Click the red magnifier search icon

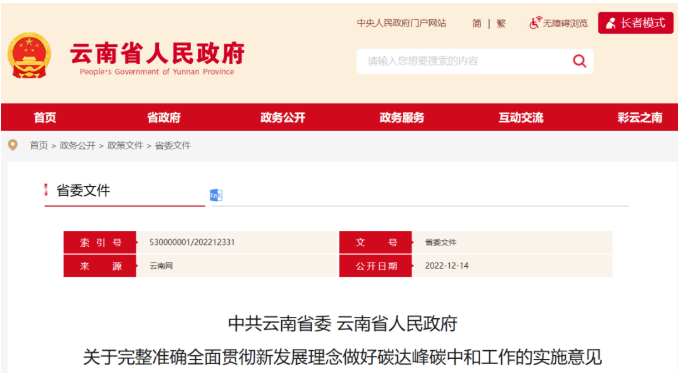(579, 61)
